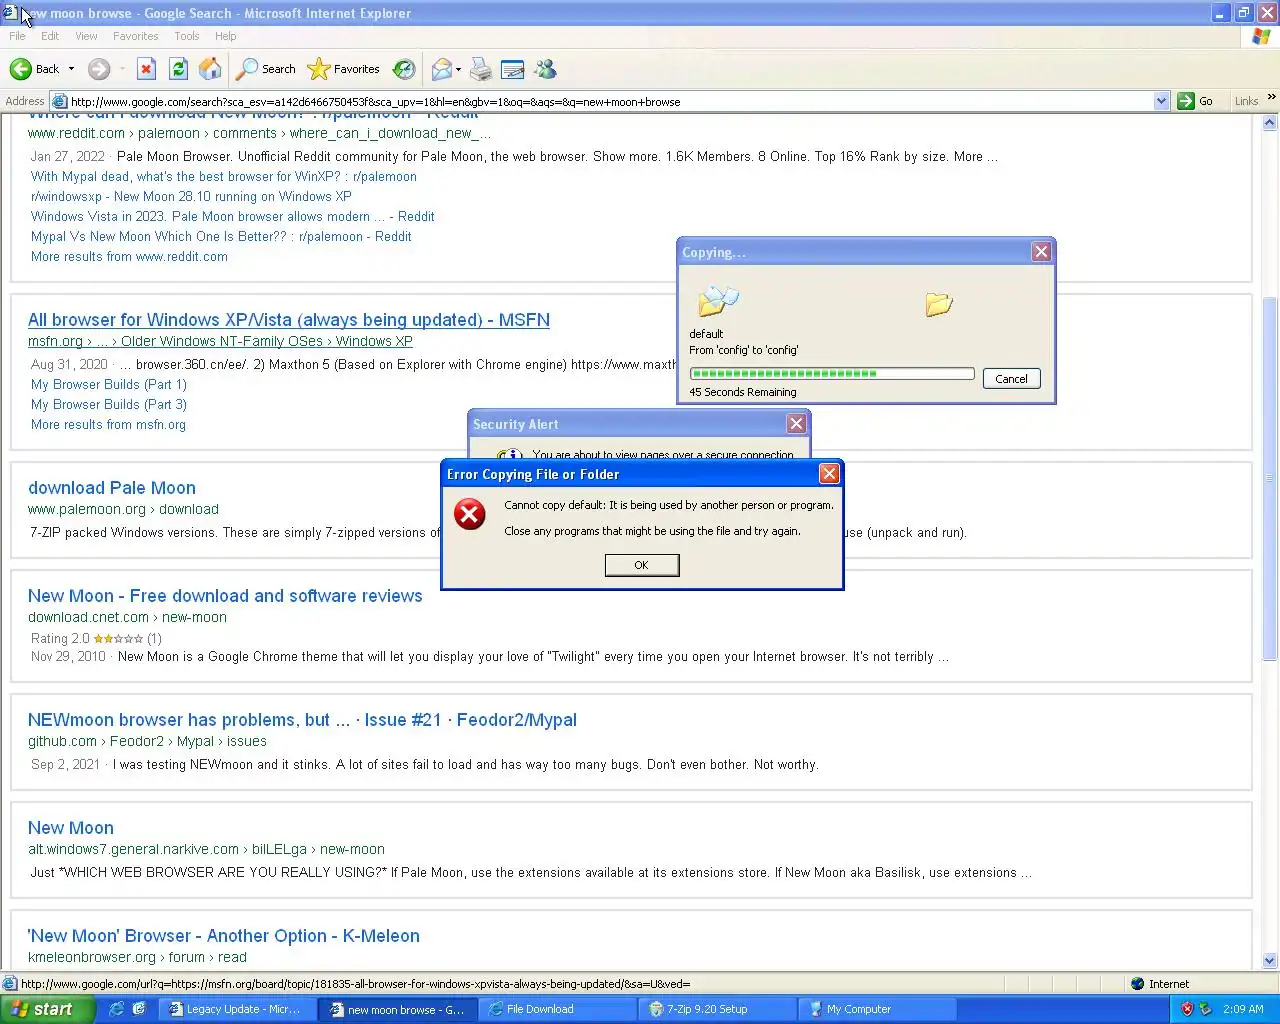Open the Tools menu
The image size is (1280, 1024).
coord(187,36)
